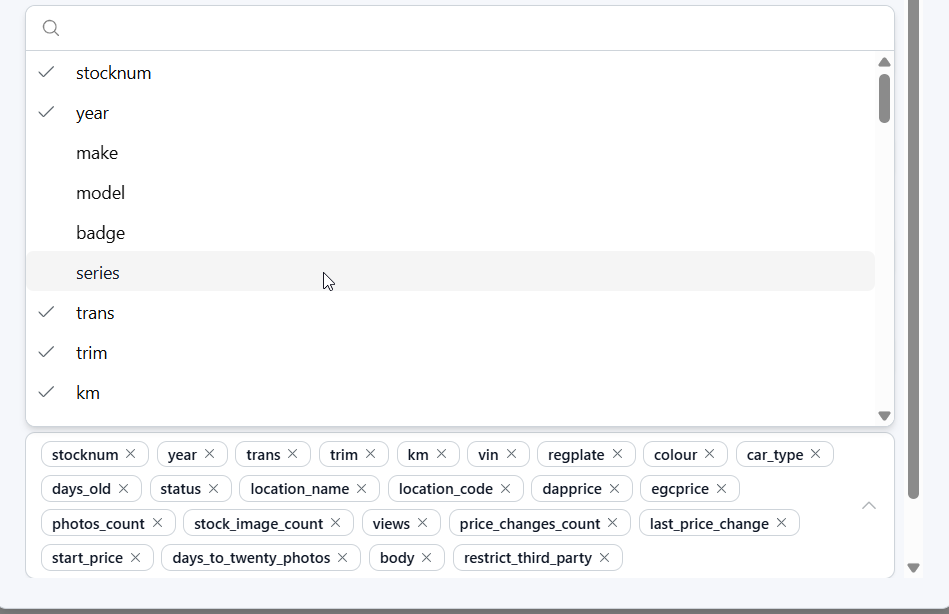Remove the stocknum tag with its X
This screenshot has width=949, height=614.
click(131, 454)
